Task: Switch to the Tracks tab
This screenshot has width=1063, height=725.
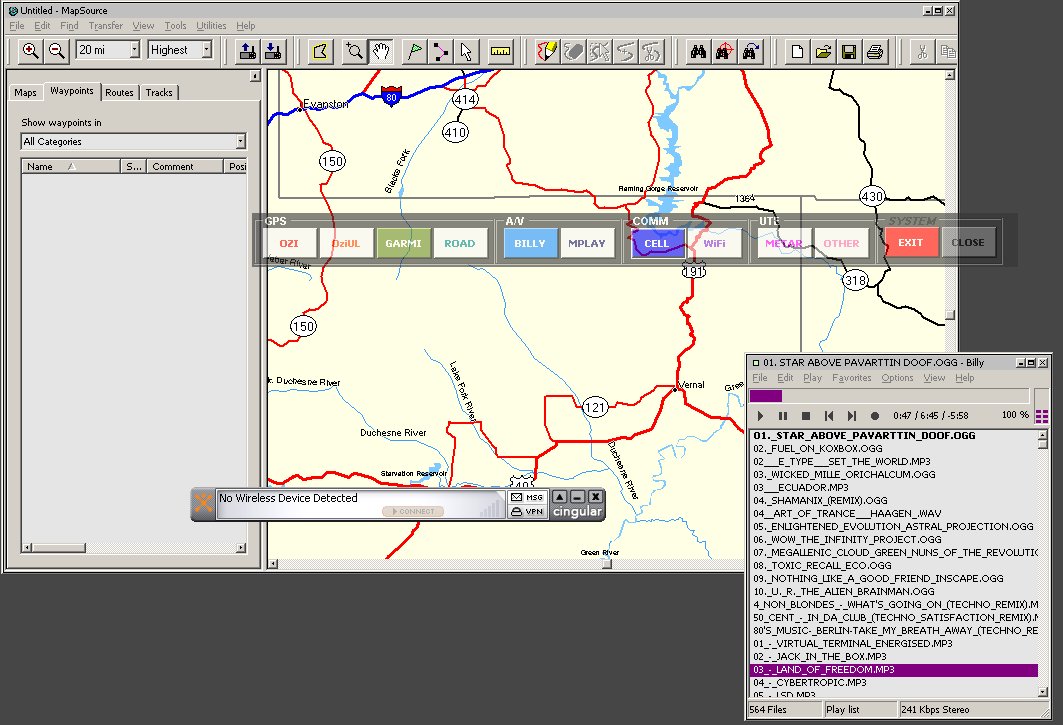Action: pyautogui.click(x=159, y=92)
